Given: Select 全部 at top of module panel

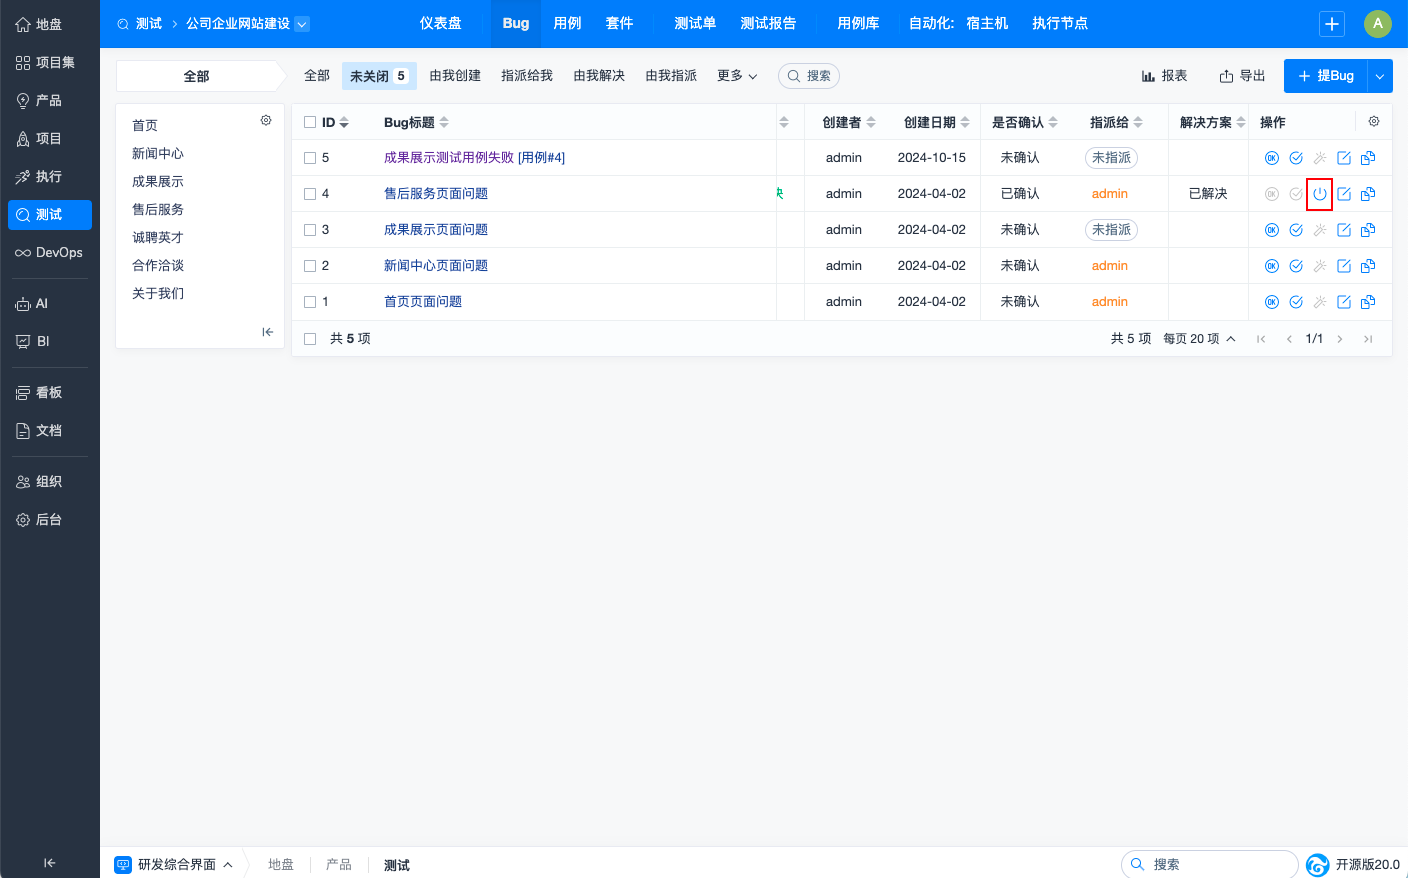Looking at the screenshot, I should (197, 76).
